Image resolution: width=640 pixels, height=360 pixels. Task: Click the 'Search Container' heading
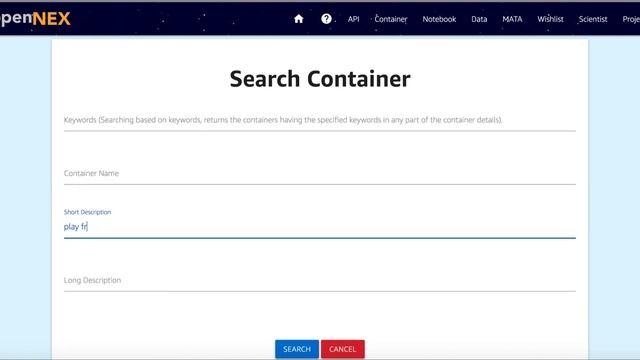(320, 79)
